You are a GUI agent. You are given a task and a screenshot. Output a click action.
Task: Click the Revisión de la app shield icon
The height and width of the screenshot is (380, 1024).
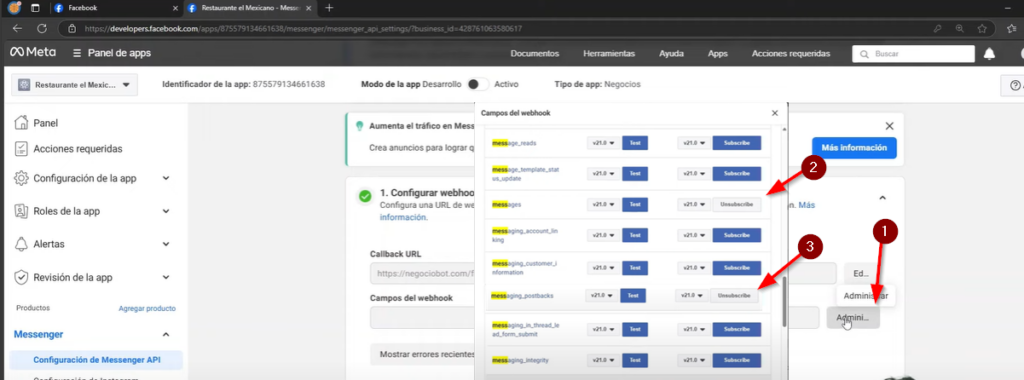(22, 277)
